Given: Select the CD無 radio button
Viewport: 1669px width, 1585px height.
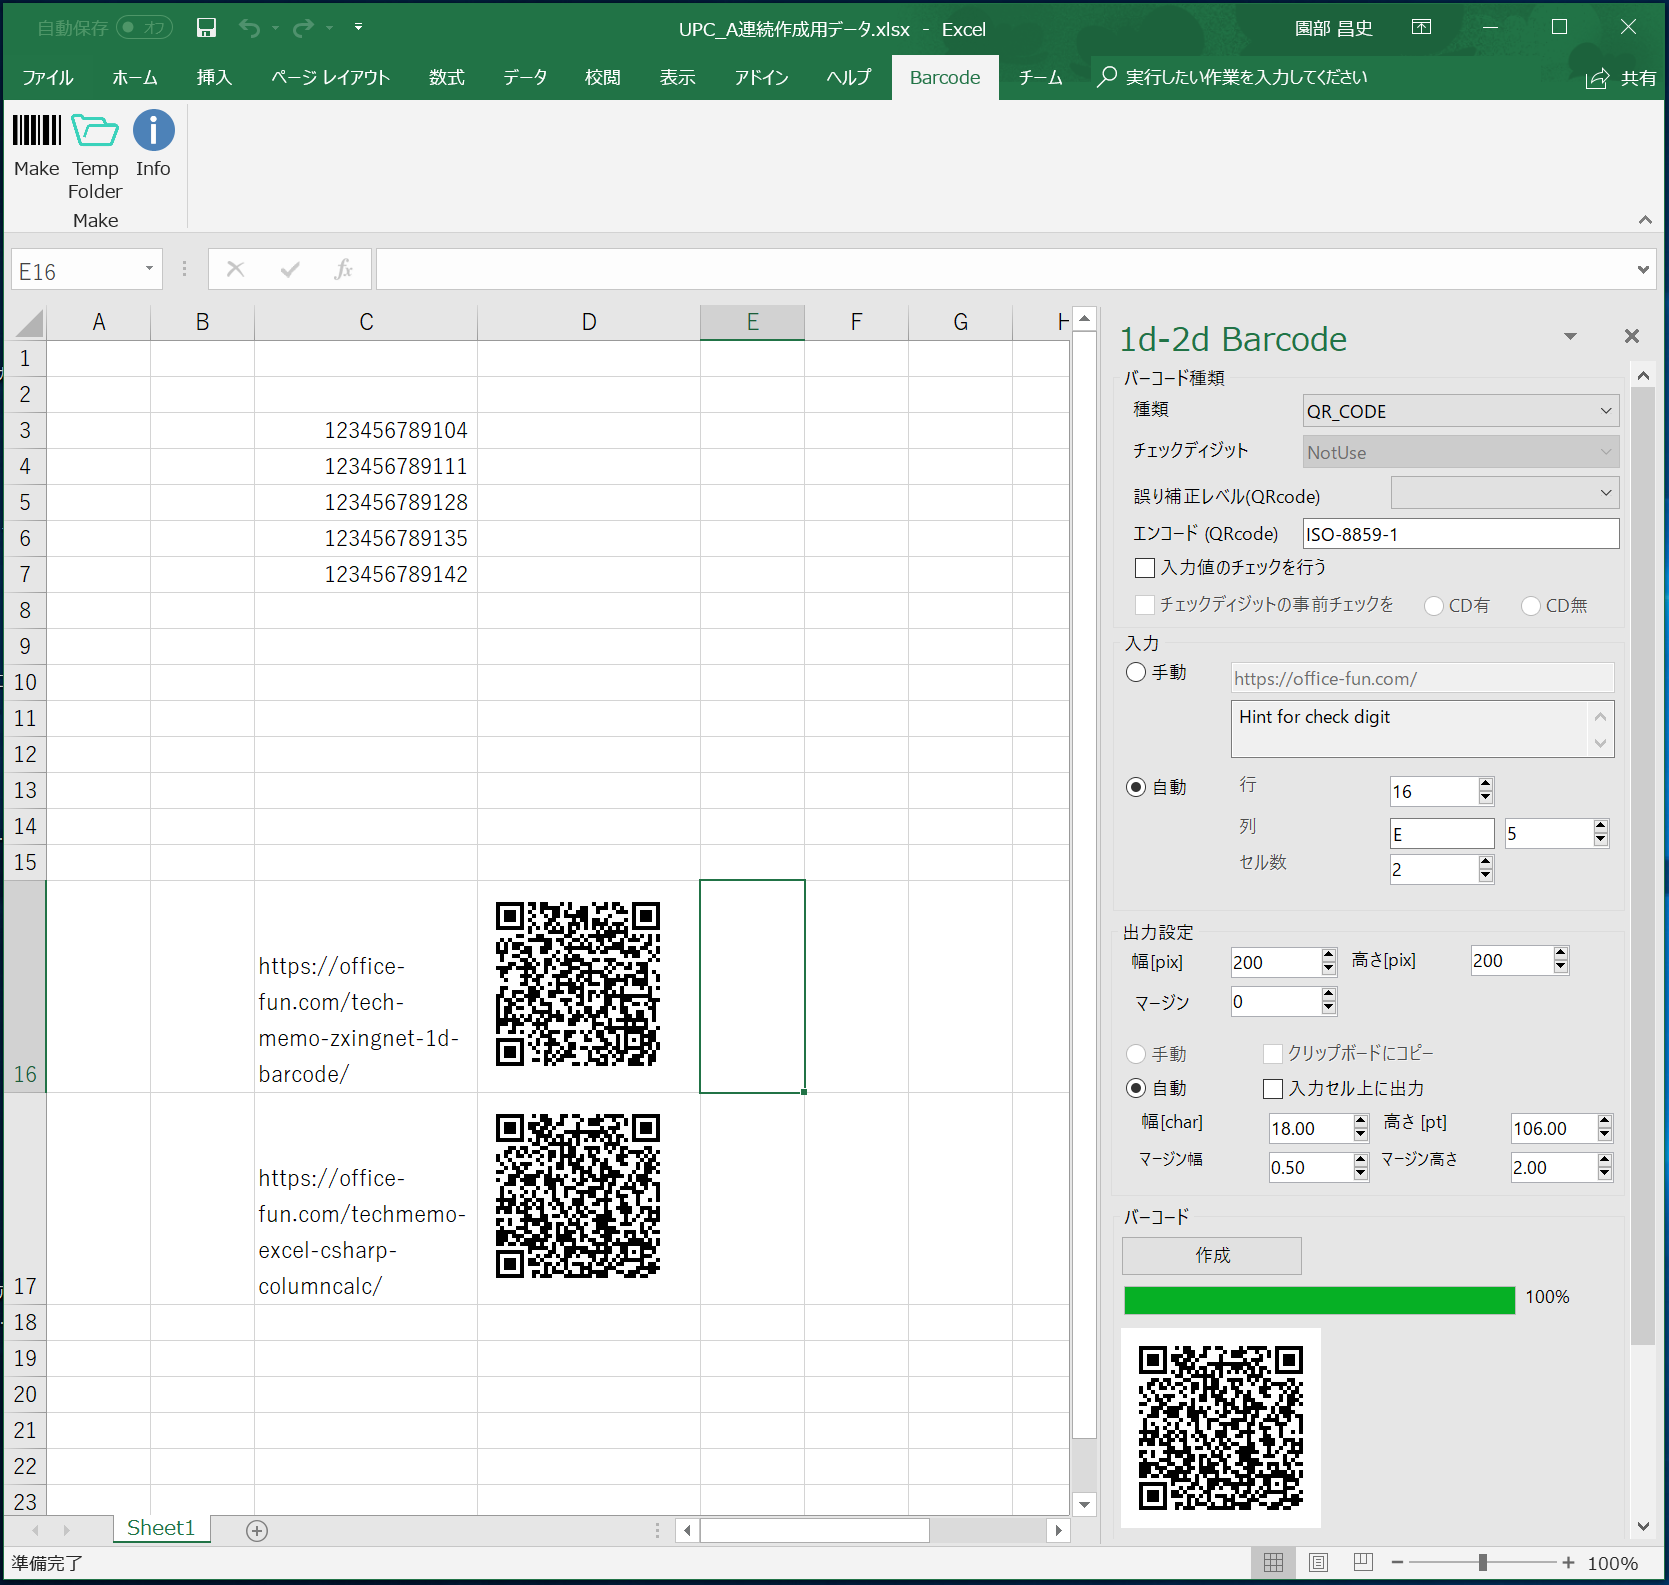Looking at the screenshot, I should (1531, 606).
